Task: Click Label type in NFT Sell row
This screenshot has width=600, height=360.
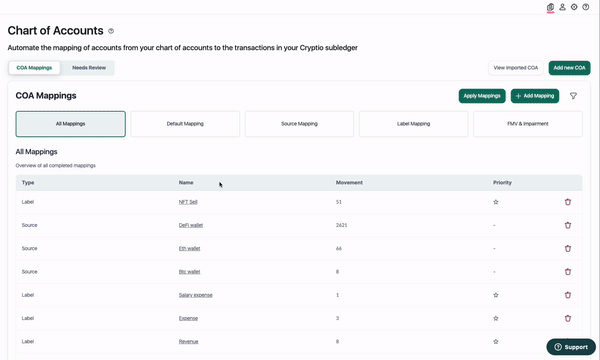Action: 28,202
